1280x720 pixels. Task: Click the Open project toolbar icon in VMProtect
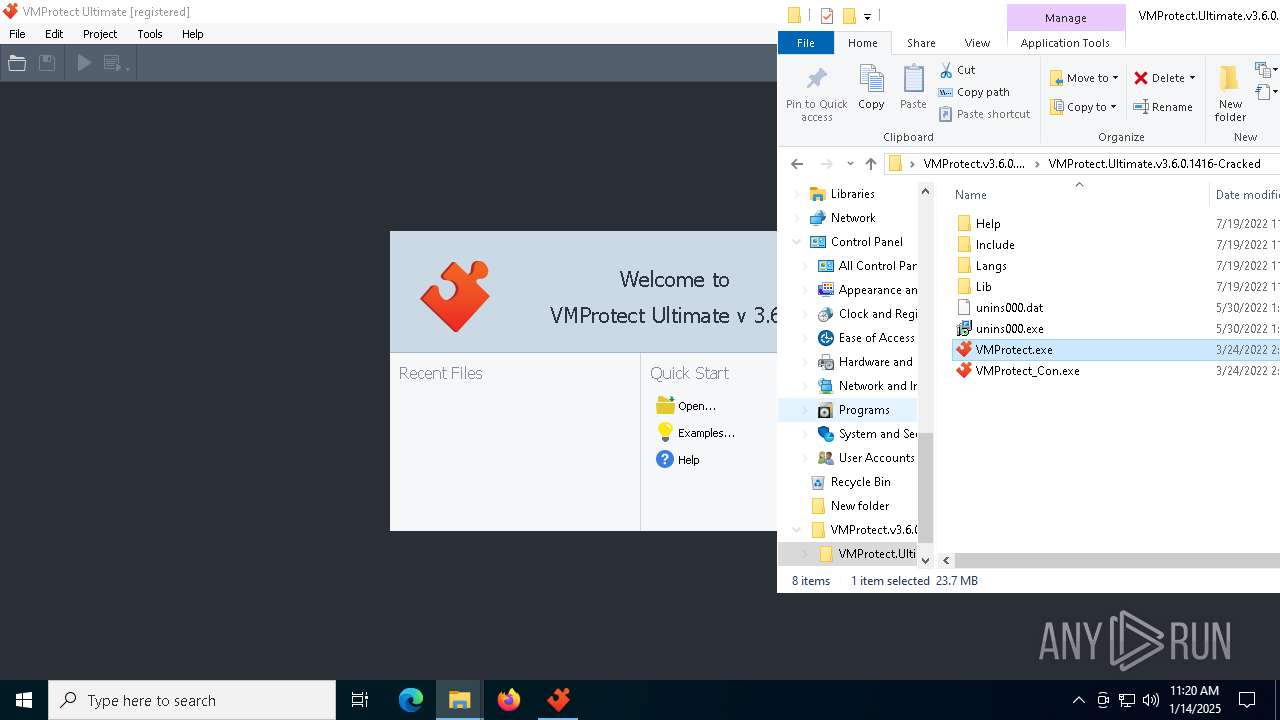17,63
